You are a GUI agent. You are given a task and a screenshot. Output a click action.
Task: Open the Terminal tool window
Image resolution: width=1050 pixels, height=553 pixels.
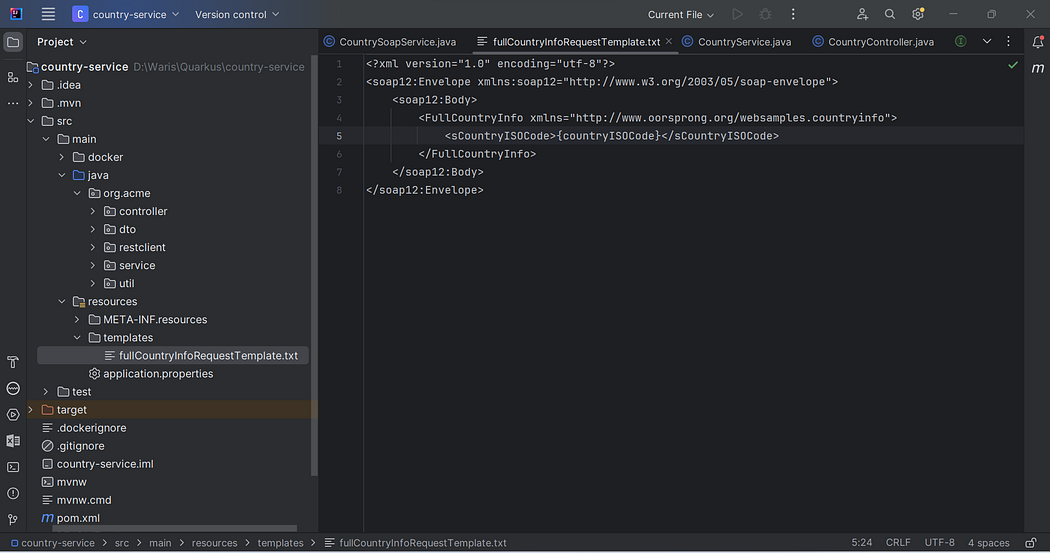coord(13,467)
